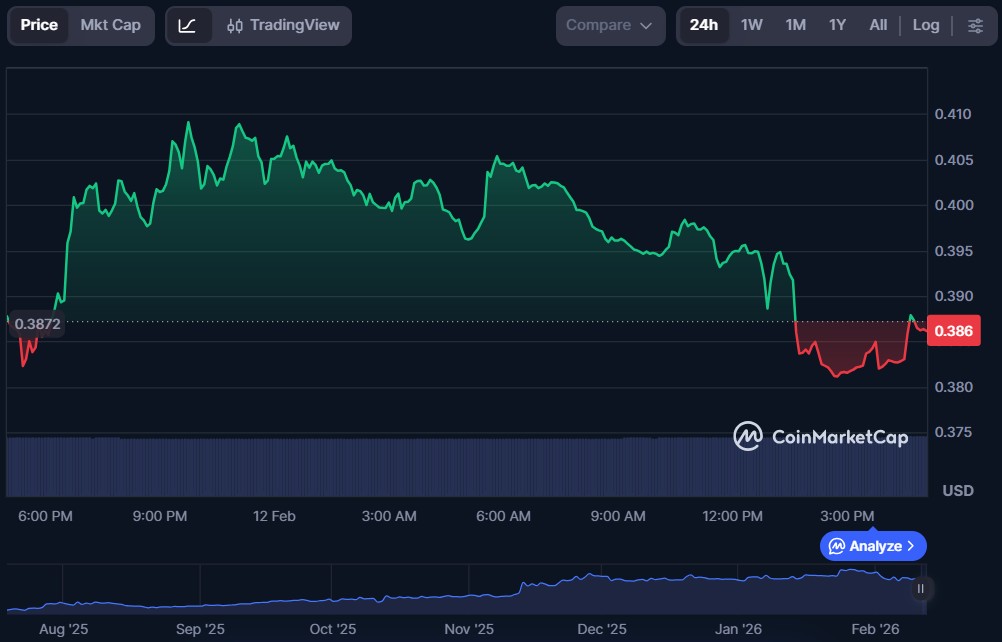This screenshot has height=642, width=1002.
Task: Select the 1M time range
Action: click(x=796, y=25)
